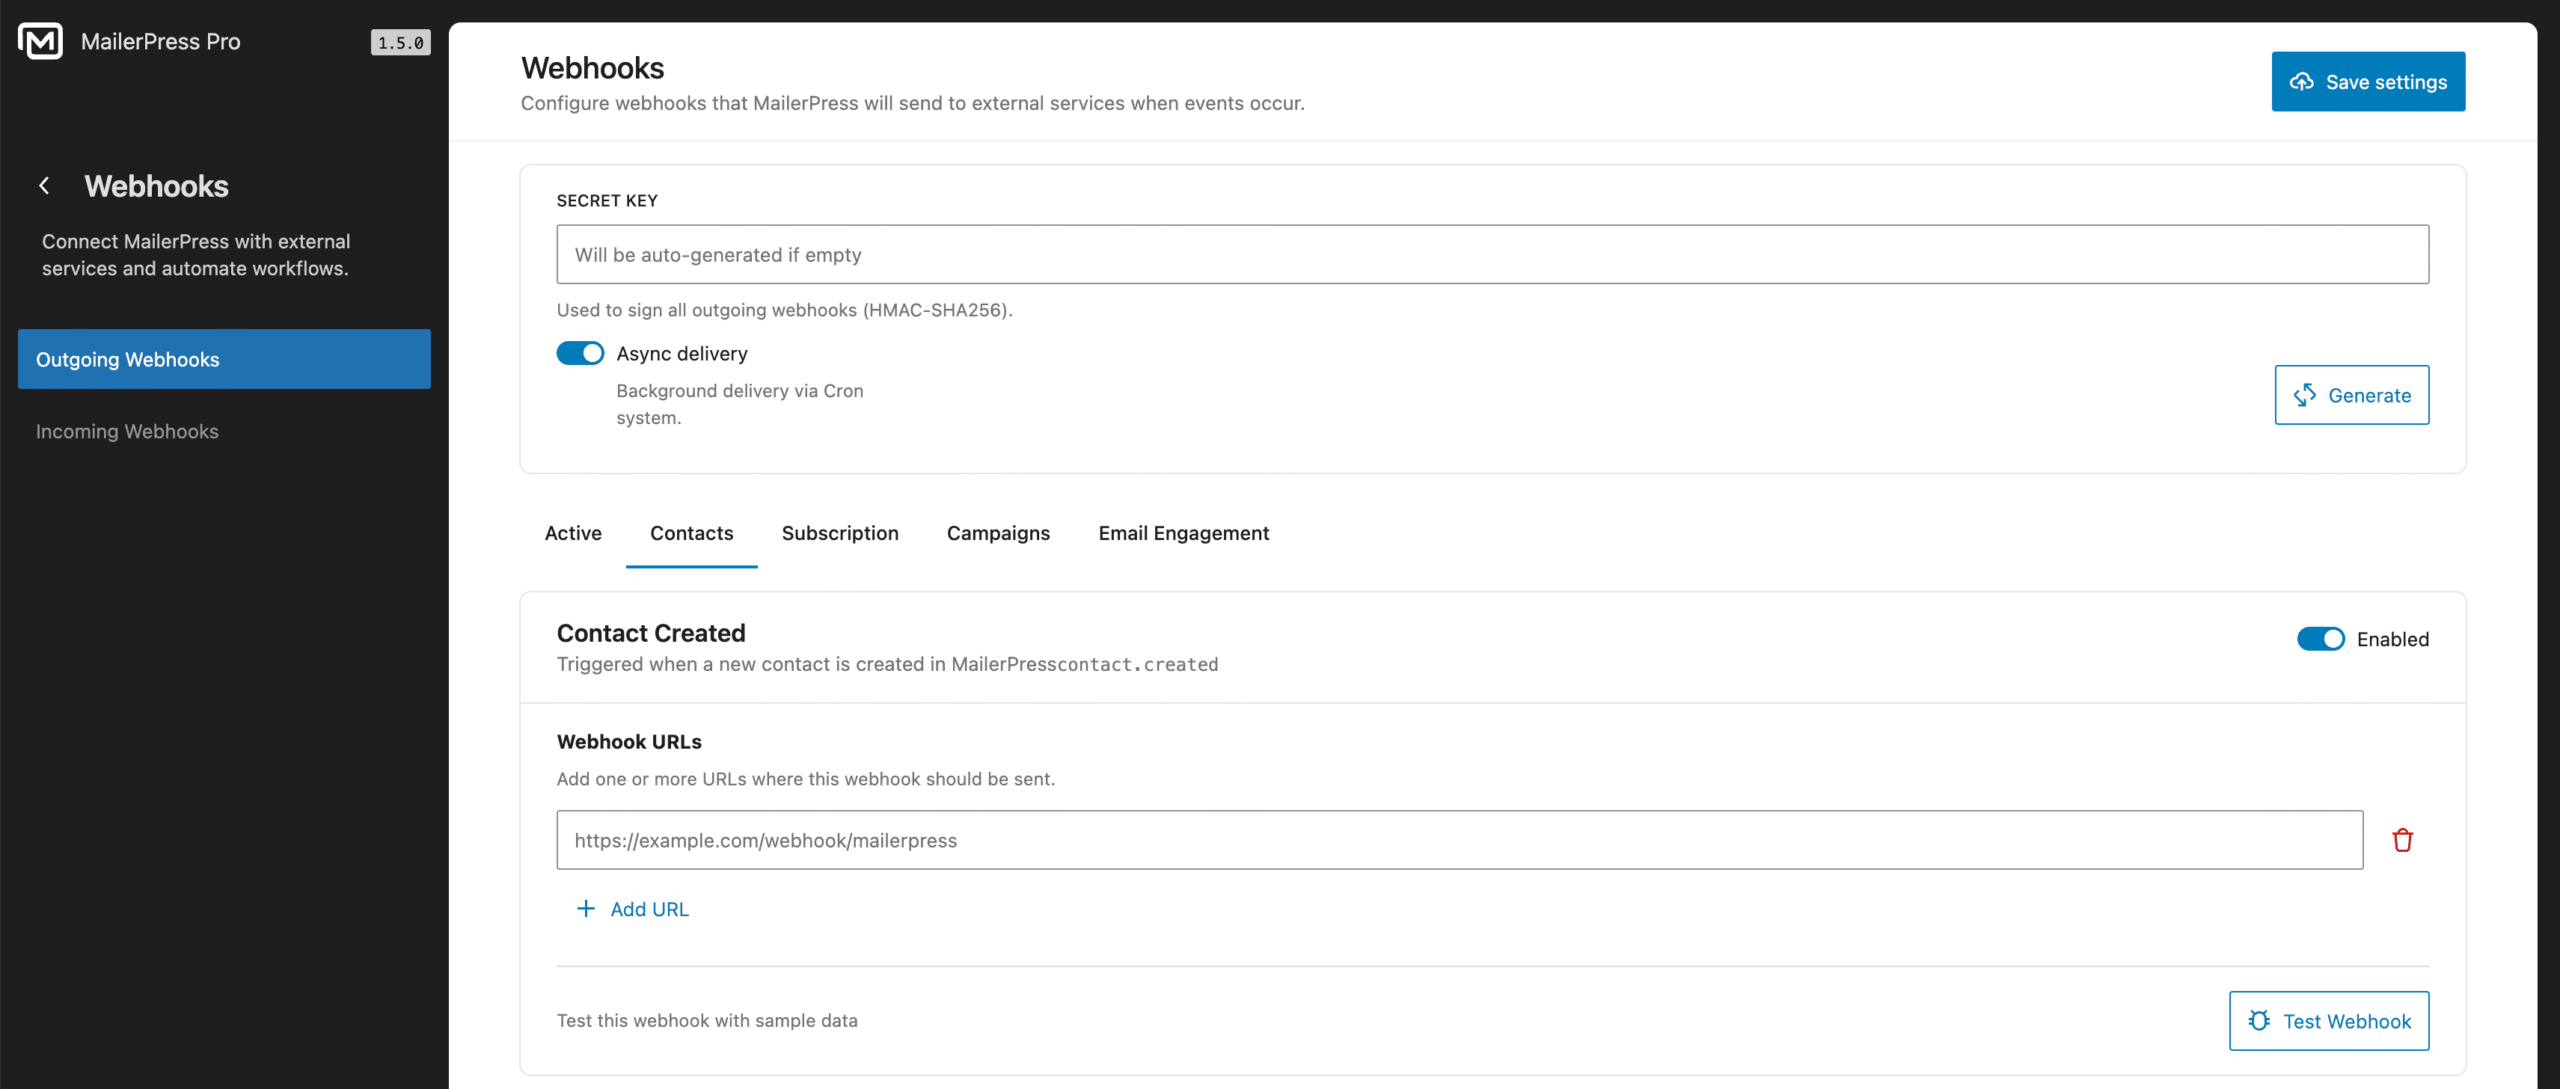The width and height of the screenshot is (2560, 1089).
Task: Focus the Secret Key input field
Action: click(x=1492, y=254)
